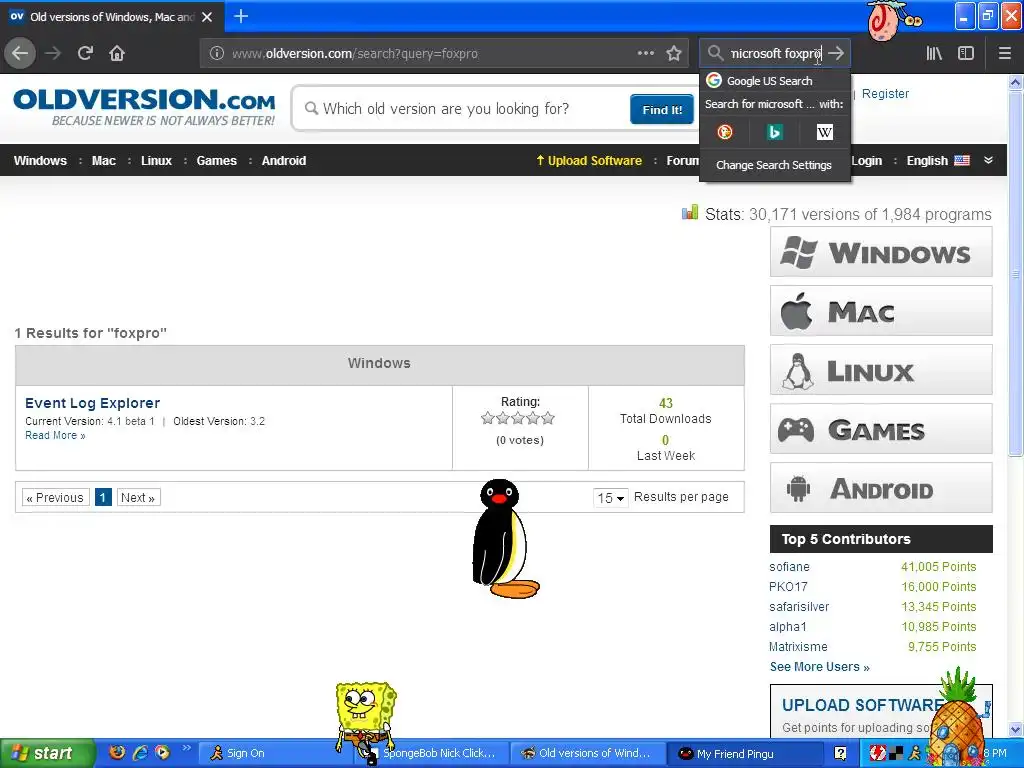Viewport: 1024px width, 768px height.
Task: Click the browser forward arrow
Action: click(53, 54)
